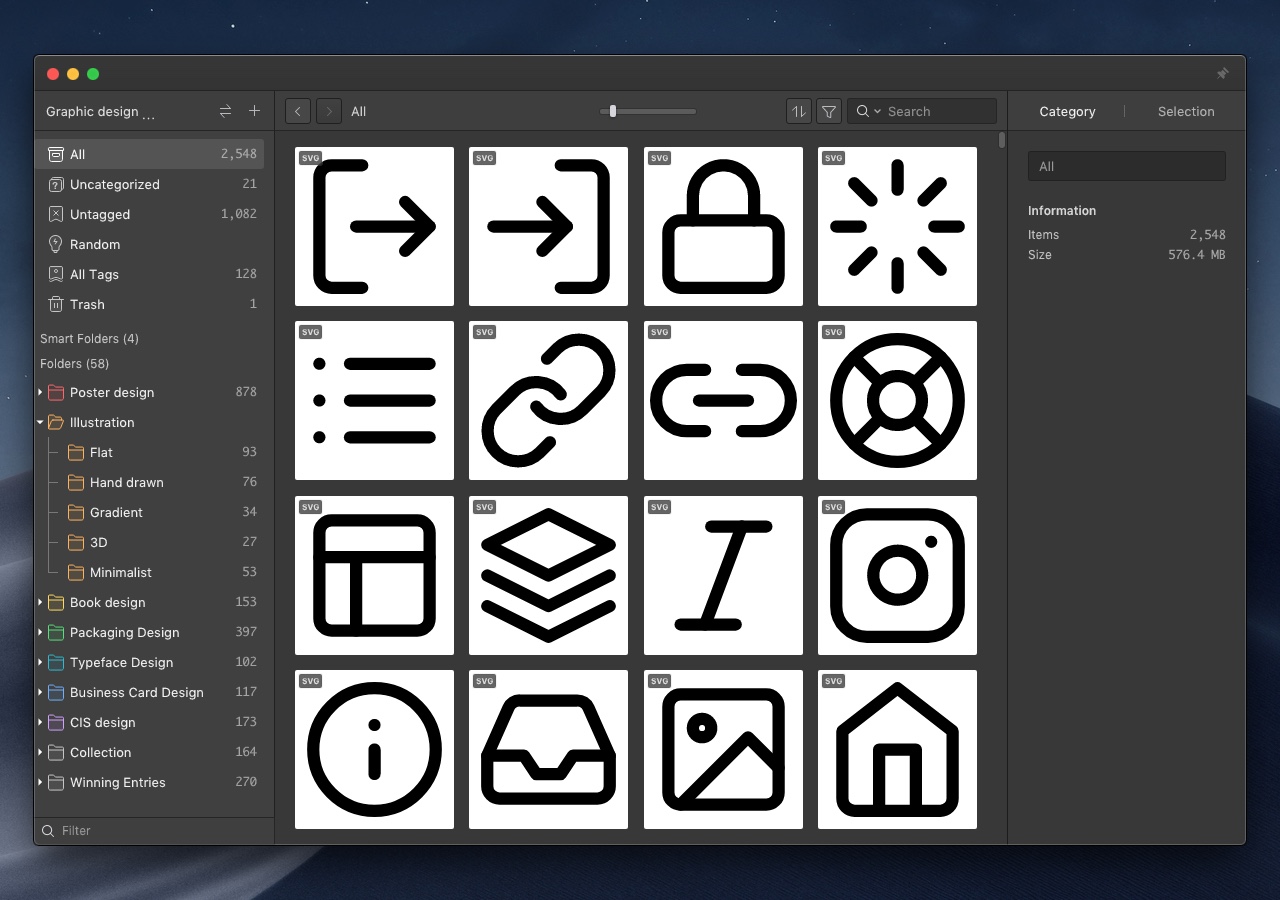Select the Instagram logo SVG thumbnail

tap(897, 575)
